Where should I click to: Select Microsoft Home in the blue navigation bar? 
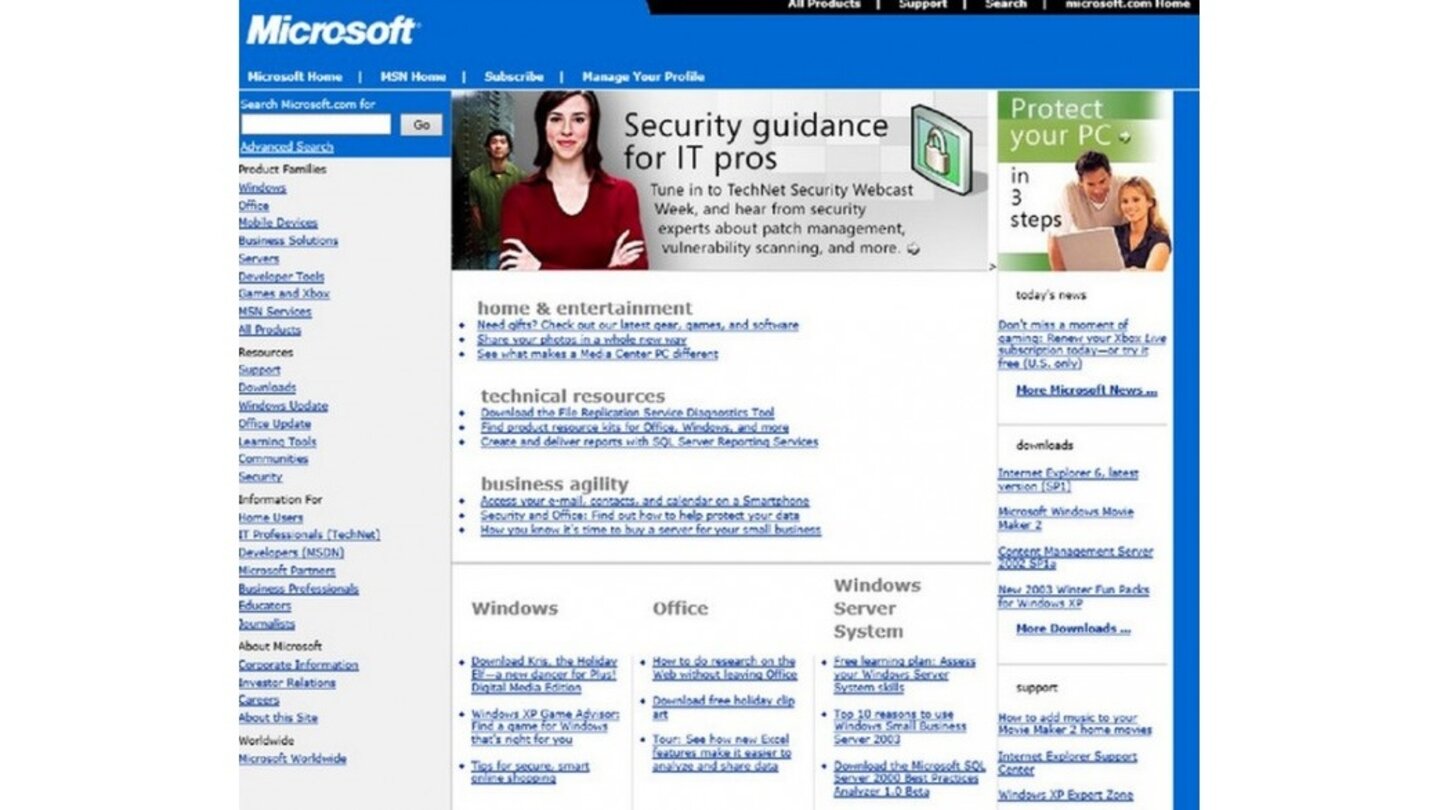pyautogui.click(x=295, y=77)
